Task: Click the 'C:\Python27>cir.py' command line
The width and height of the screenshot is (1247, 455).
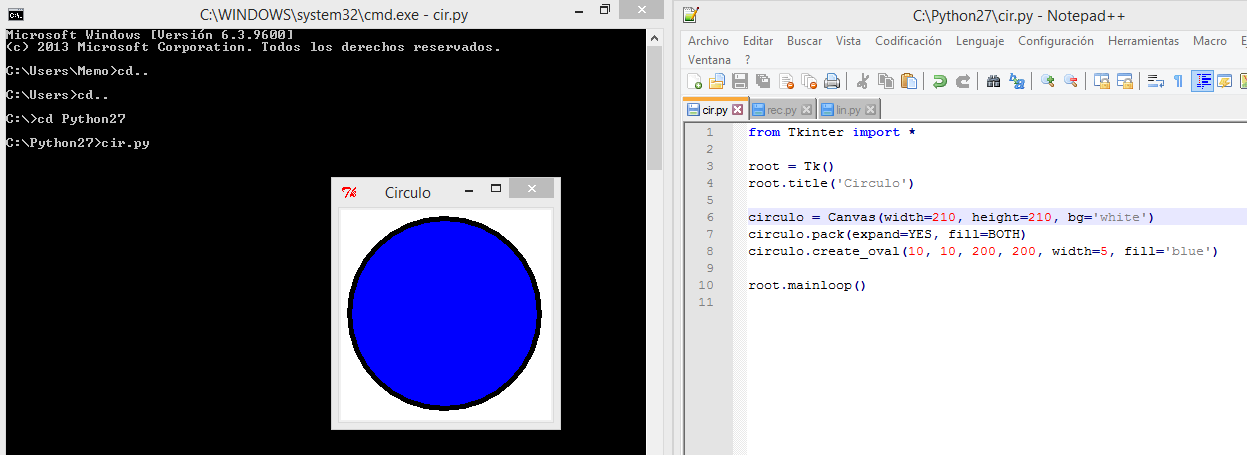Action: pos(78,143)
